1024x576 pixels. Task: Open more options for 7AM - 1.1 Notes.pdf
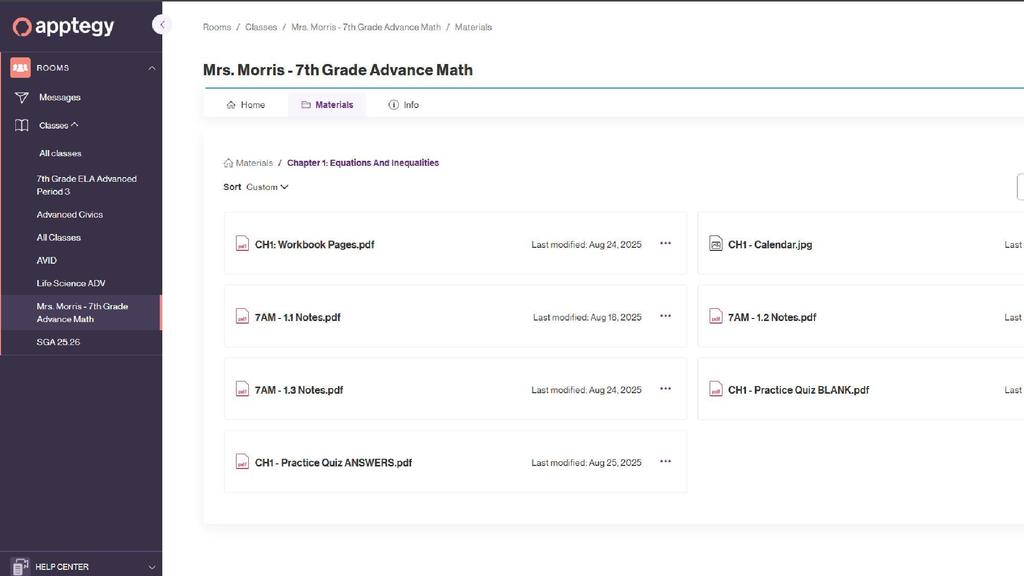pyautogui.click(x=665, y=316)
